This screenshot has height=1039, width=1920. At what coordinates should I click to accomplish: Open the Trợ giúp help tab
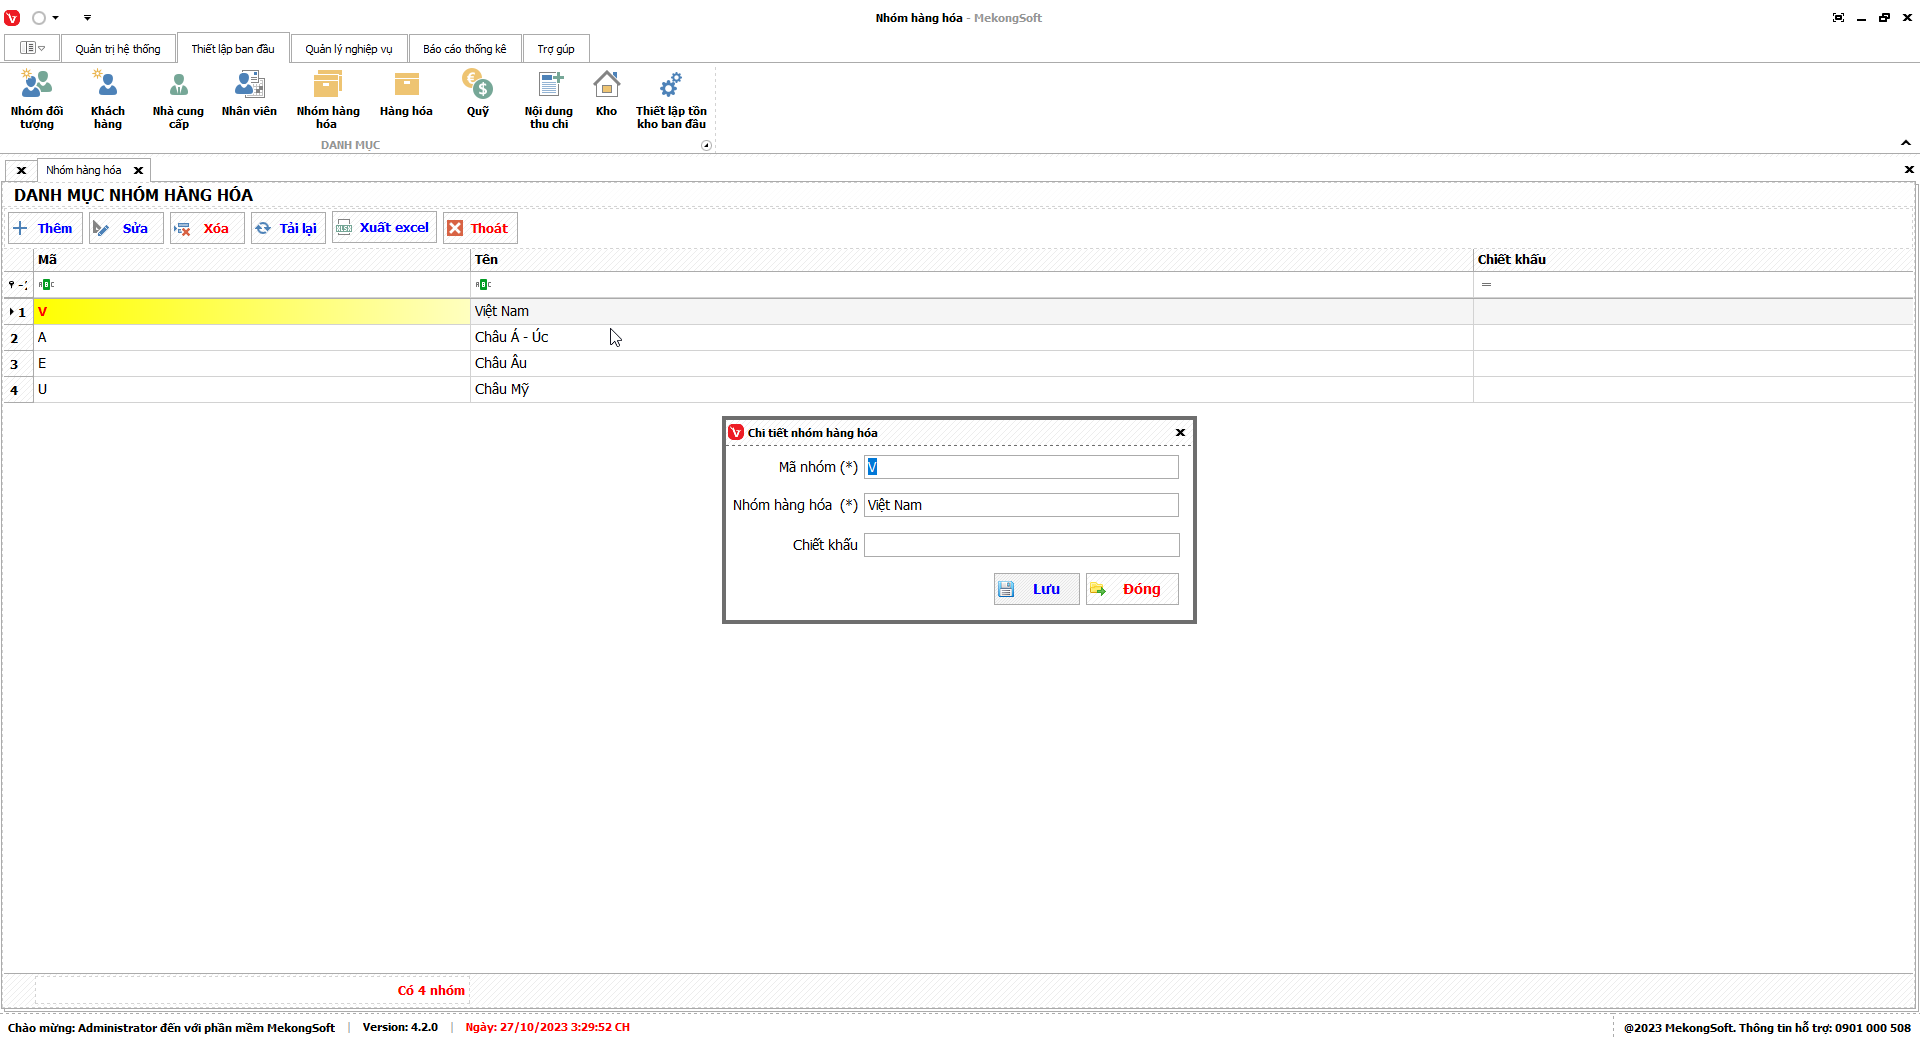point(556,49)
